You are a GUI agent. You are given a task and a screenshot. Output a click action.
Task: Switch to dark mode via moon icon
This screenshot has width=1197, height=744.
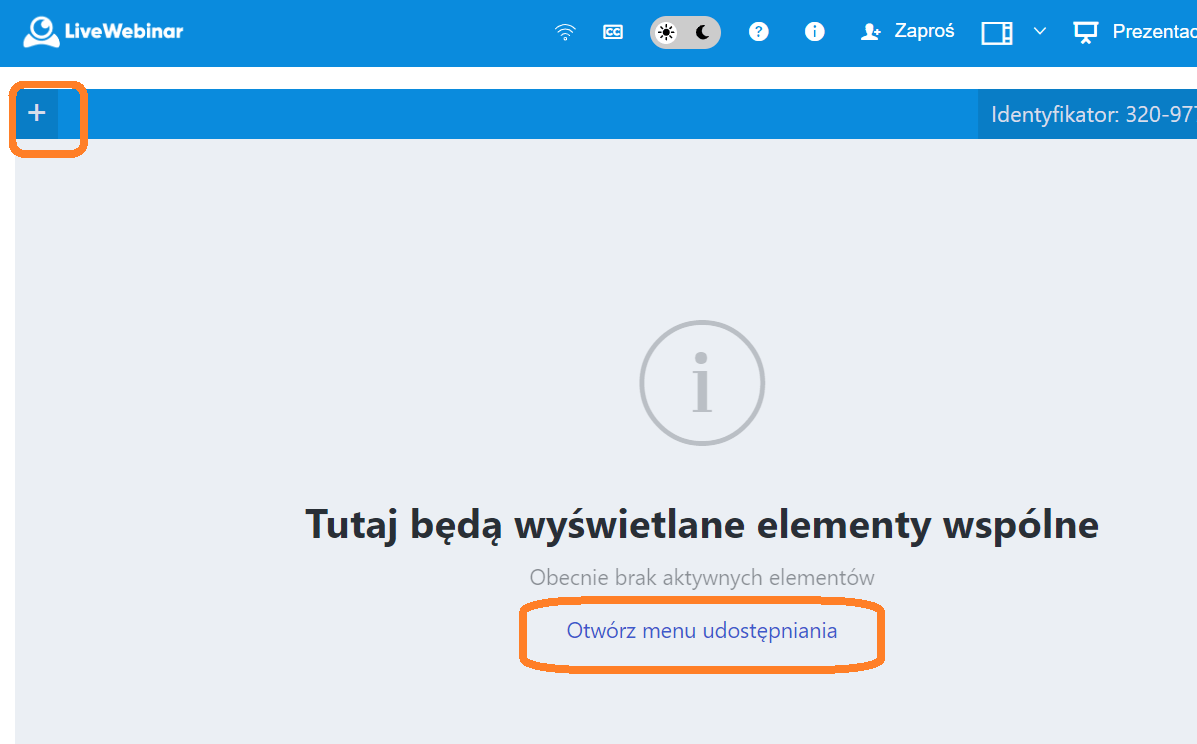(704, 32)
